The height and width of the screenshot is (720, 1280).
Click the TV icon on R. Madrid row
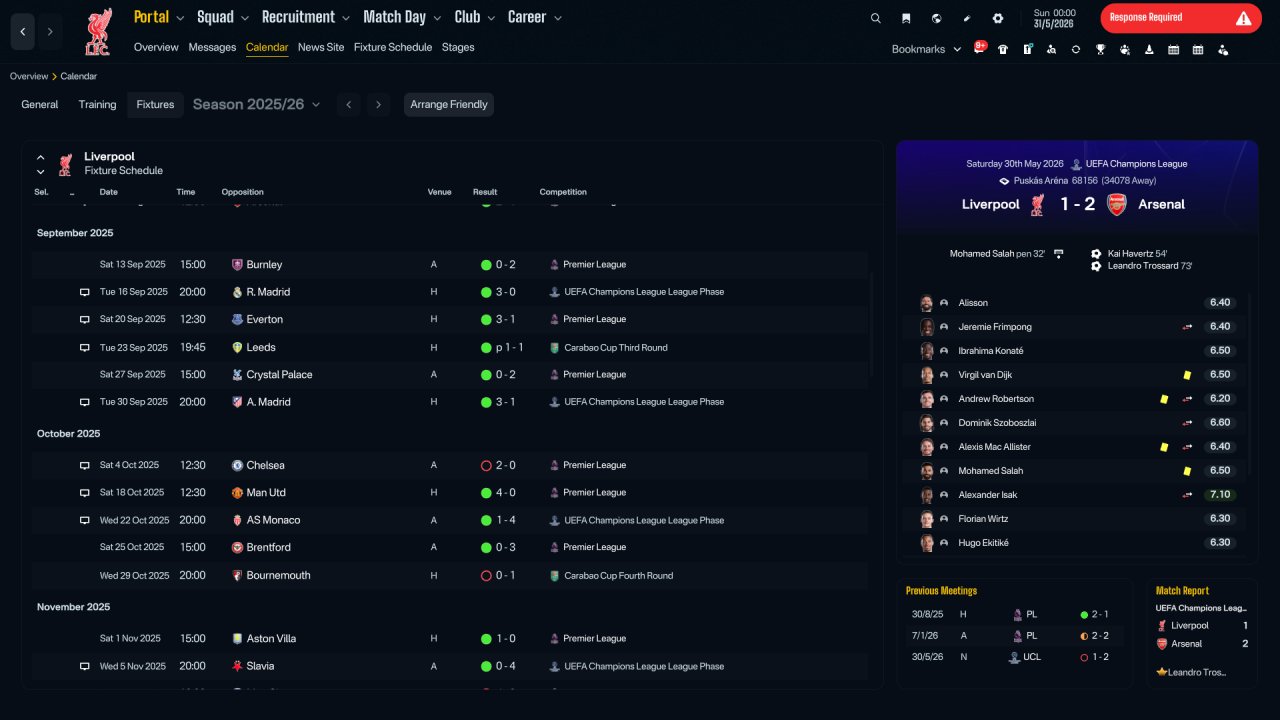85,292
